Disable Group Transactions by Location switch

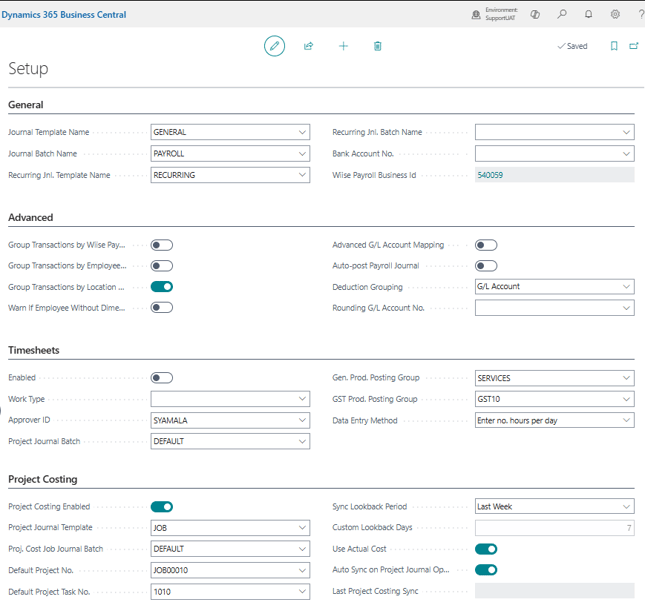tap(162, 287)
